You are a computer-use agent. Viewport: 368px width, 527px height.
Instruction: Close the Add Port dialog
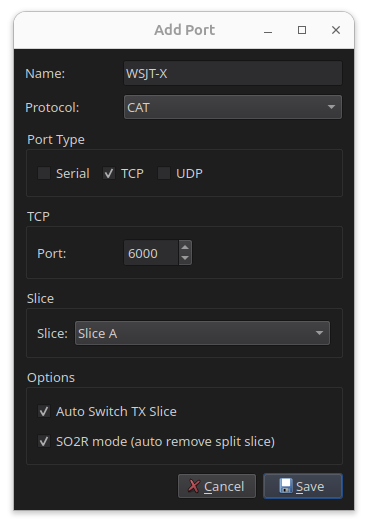(336, 30)
